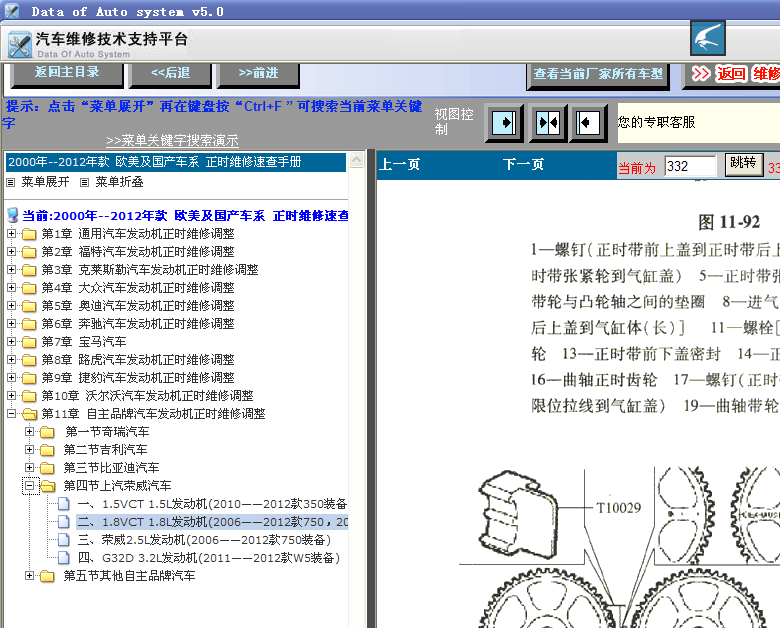Click the folder icon of 第5章 奥迪汽车
Image resolution: width=780 pixels, height=628 pixels.
click(x=29, y=306)
